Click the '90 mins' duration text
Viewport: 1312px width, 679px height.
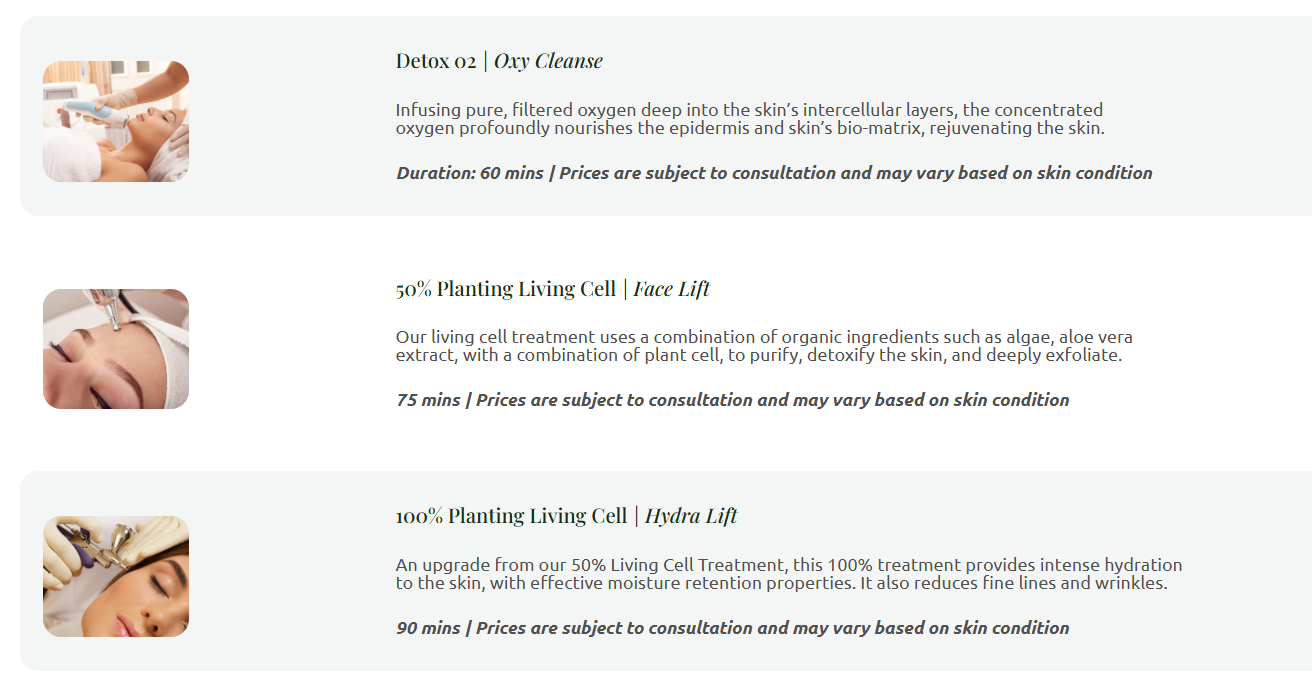(x=428, y=628)
